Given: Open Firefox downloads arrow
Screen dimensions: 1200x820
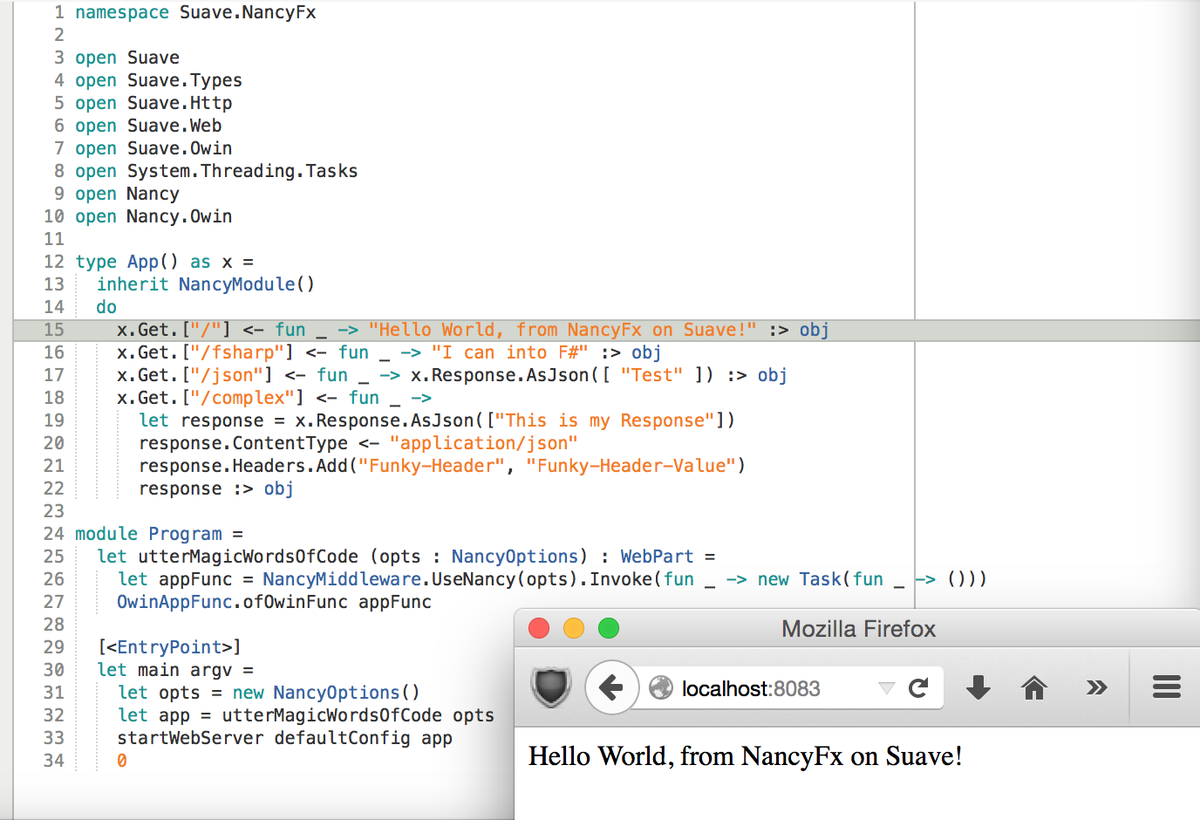Looking at the screenshot, I should tap(979, 687).
